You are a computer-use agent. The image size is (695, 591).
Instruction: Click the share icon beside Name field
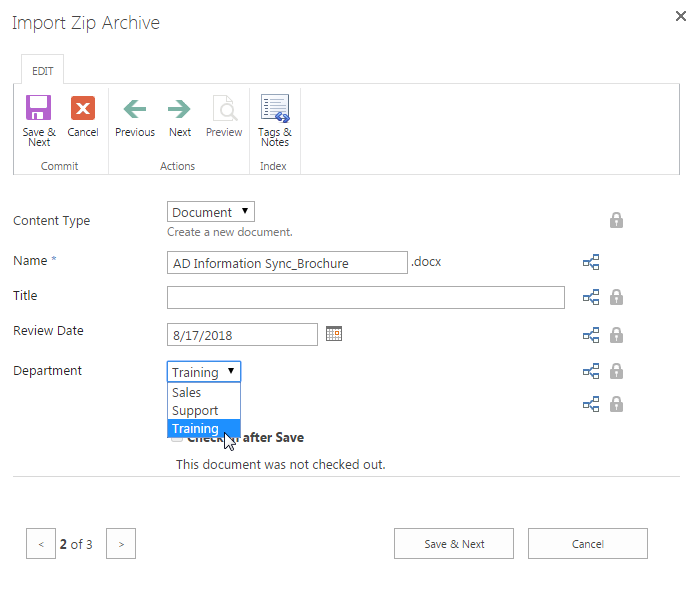(591, 263)
